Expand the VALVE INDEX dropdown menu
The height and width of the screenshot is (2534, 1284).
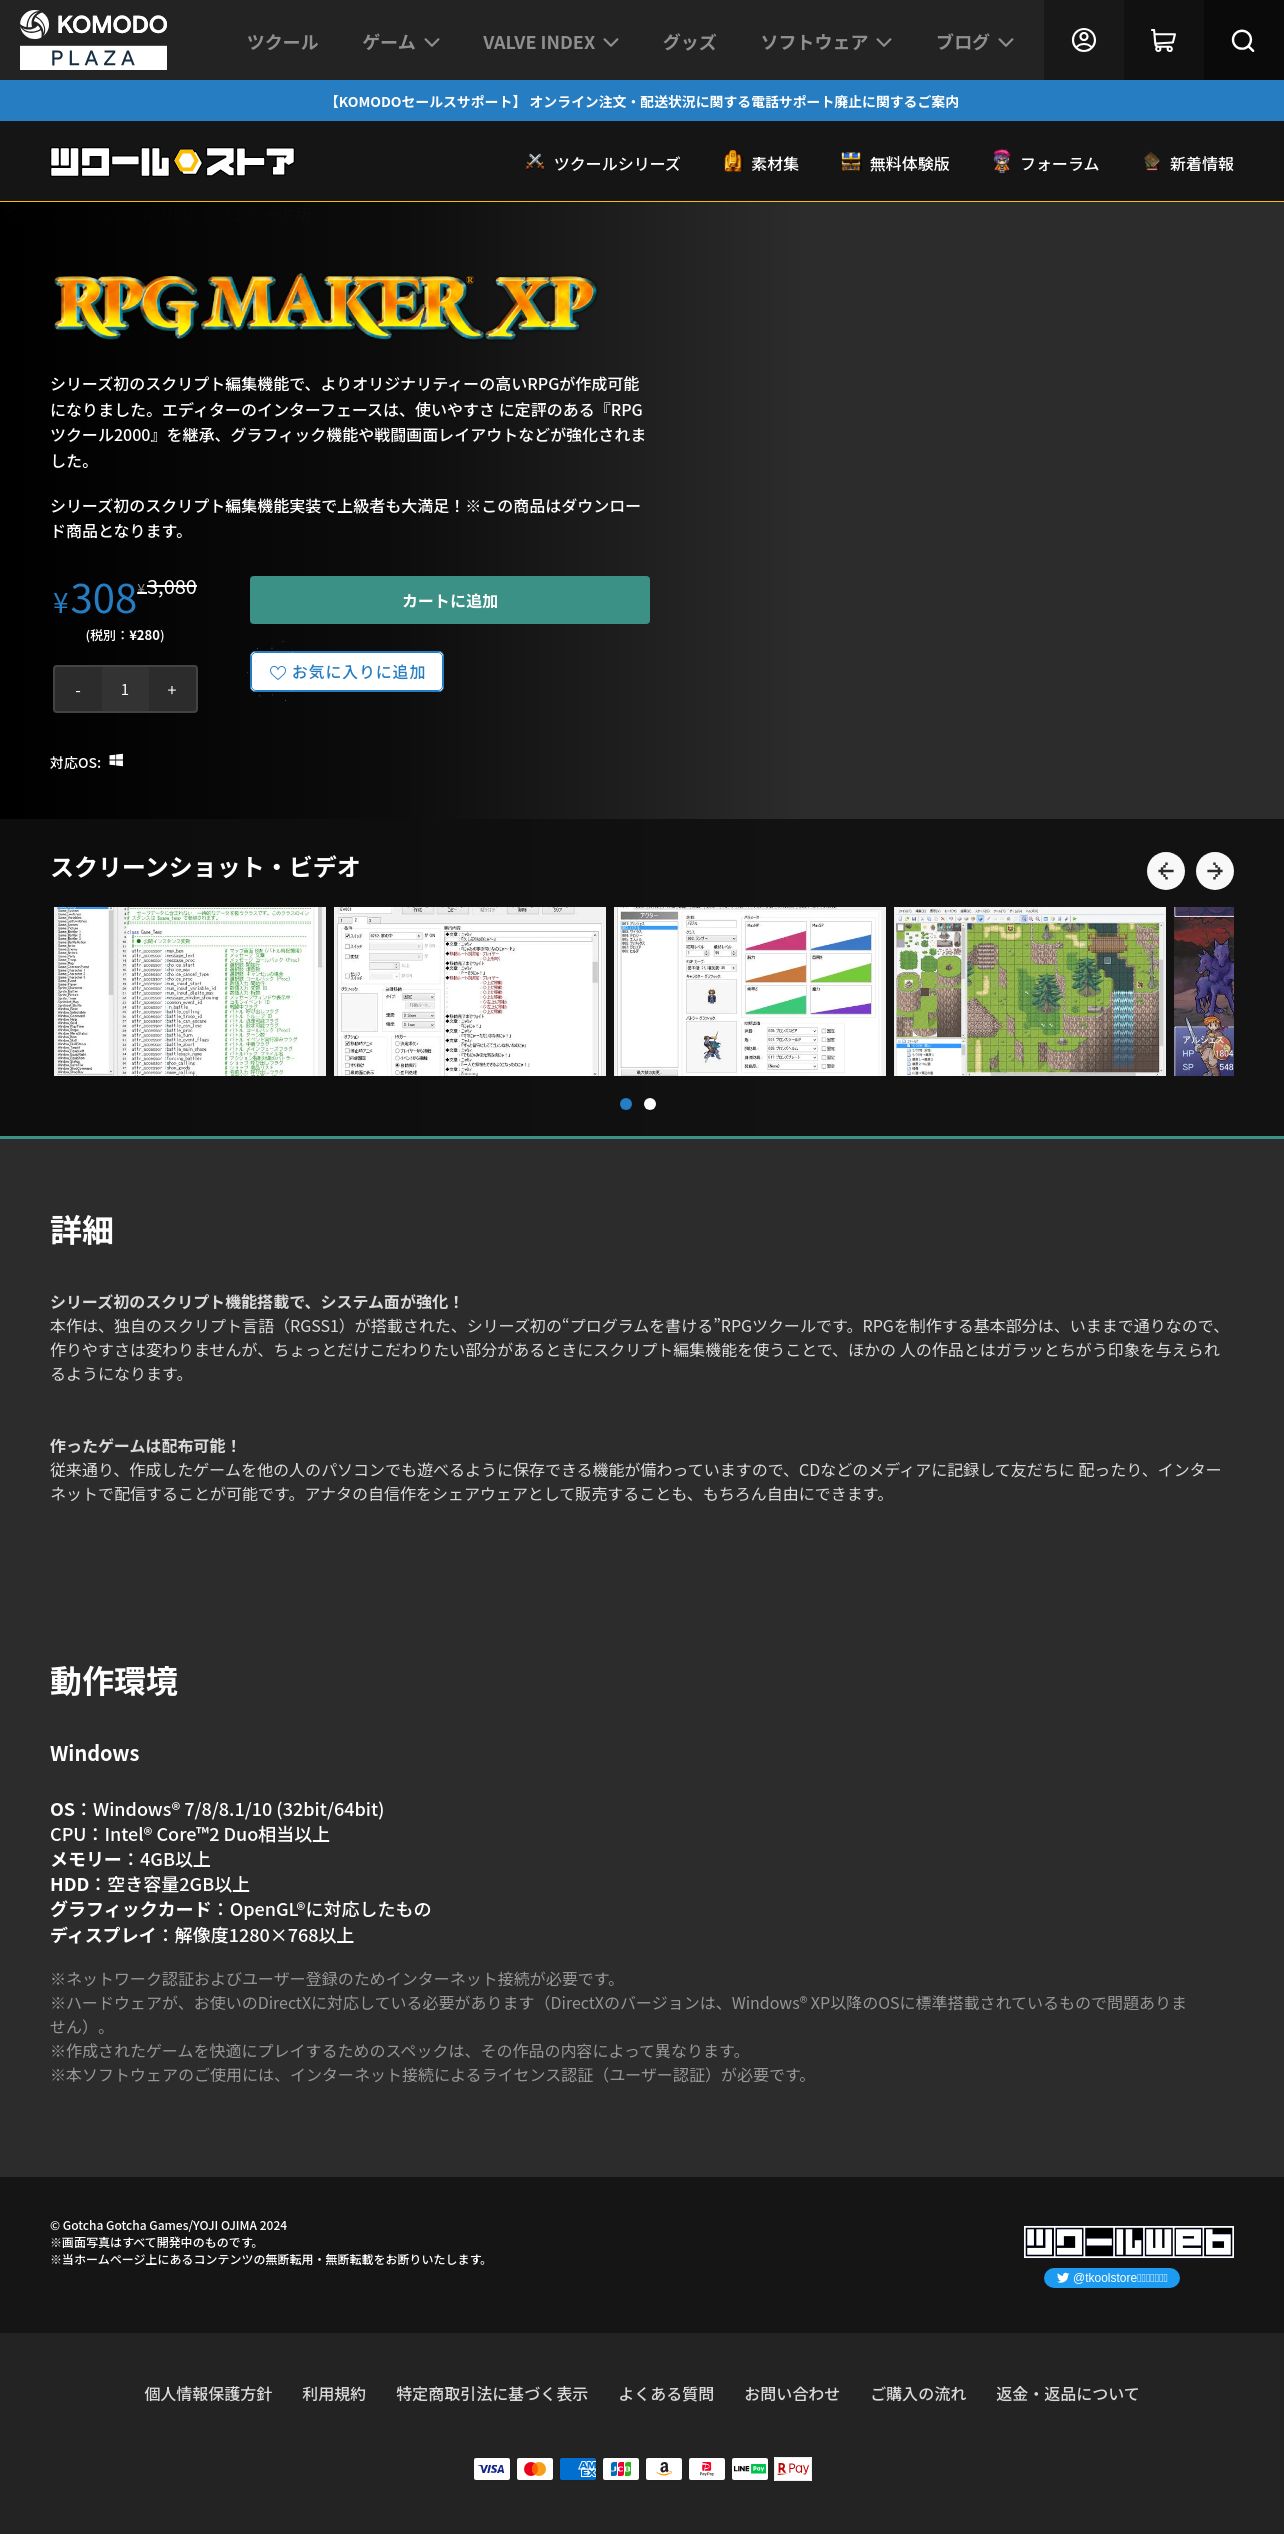click(551, 42)
